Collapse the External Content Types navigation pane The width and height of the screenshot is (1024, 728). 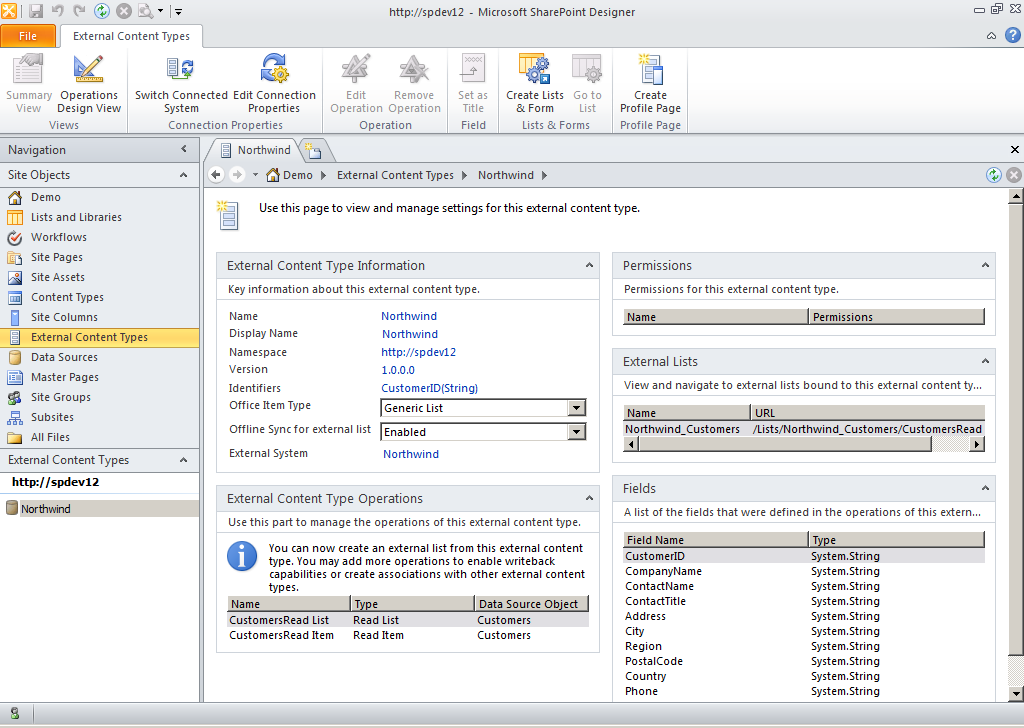184,460
